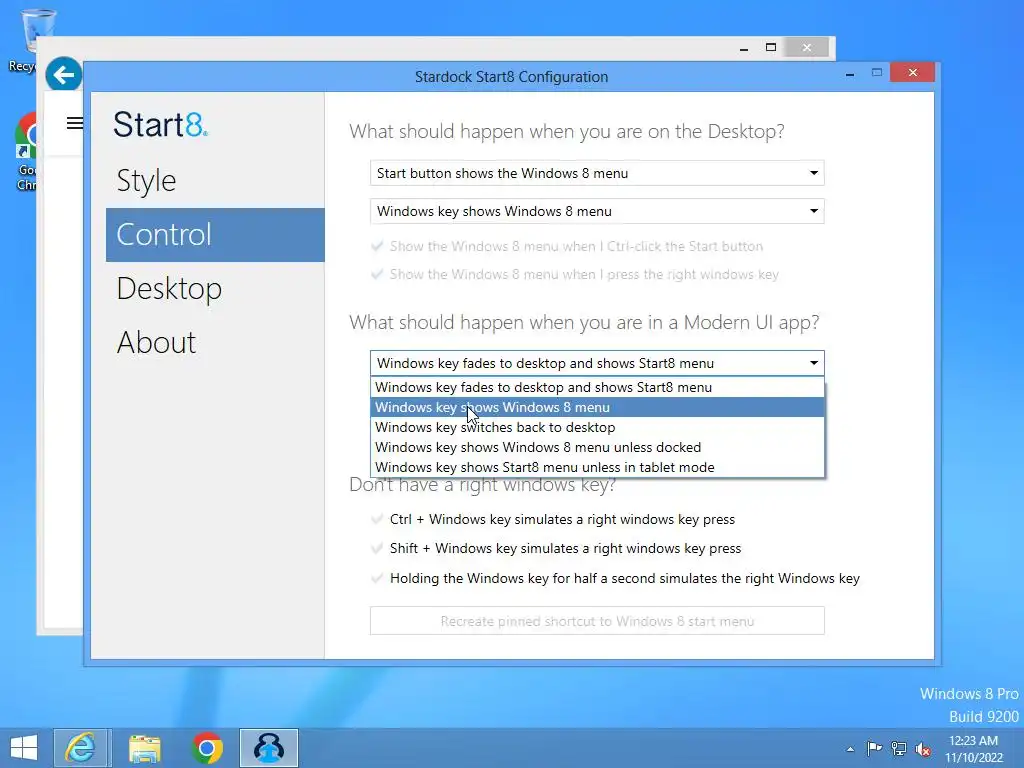1024x768 pixels.
Task: Minimize the background window
Action: point(744,48)
